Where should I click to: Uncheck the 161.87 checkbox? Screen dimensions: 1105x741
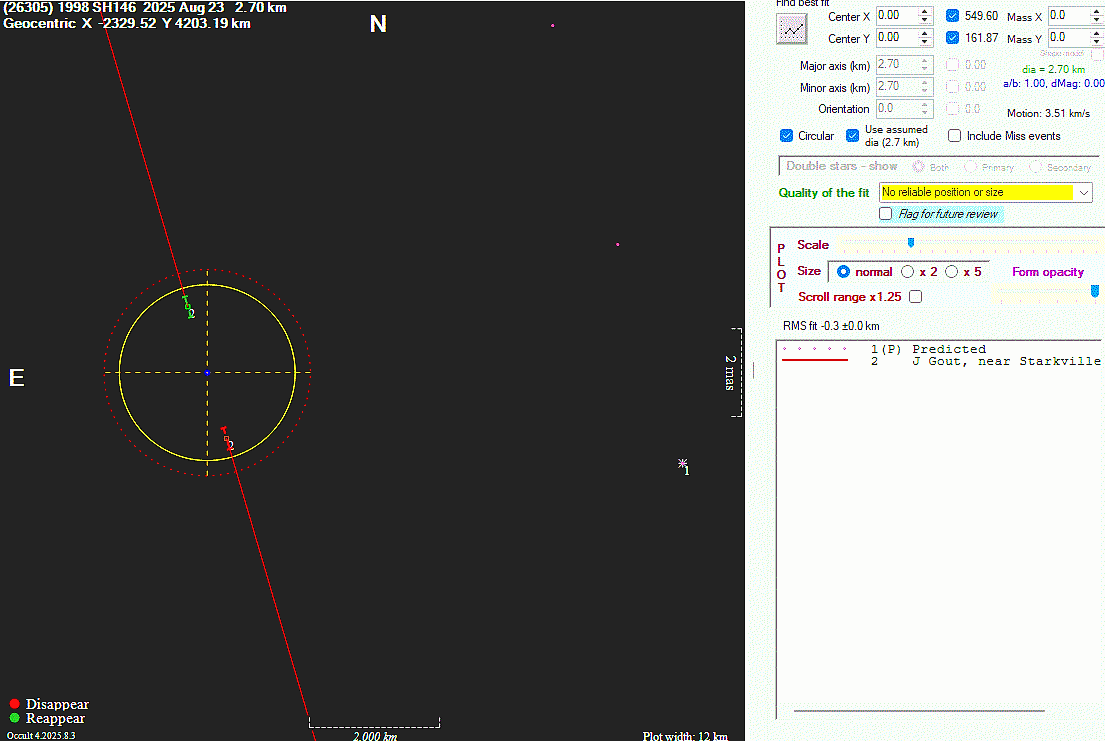[x=952, y=37]
